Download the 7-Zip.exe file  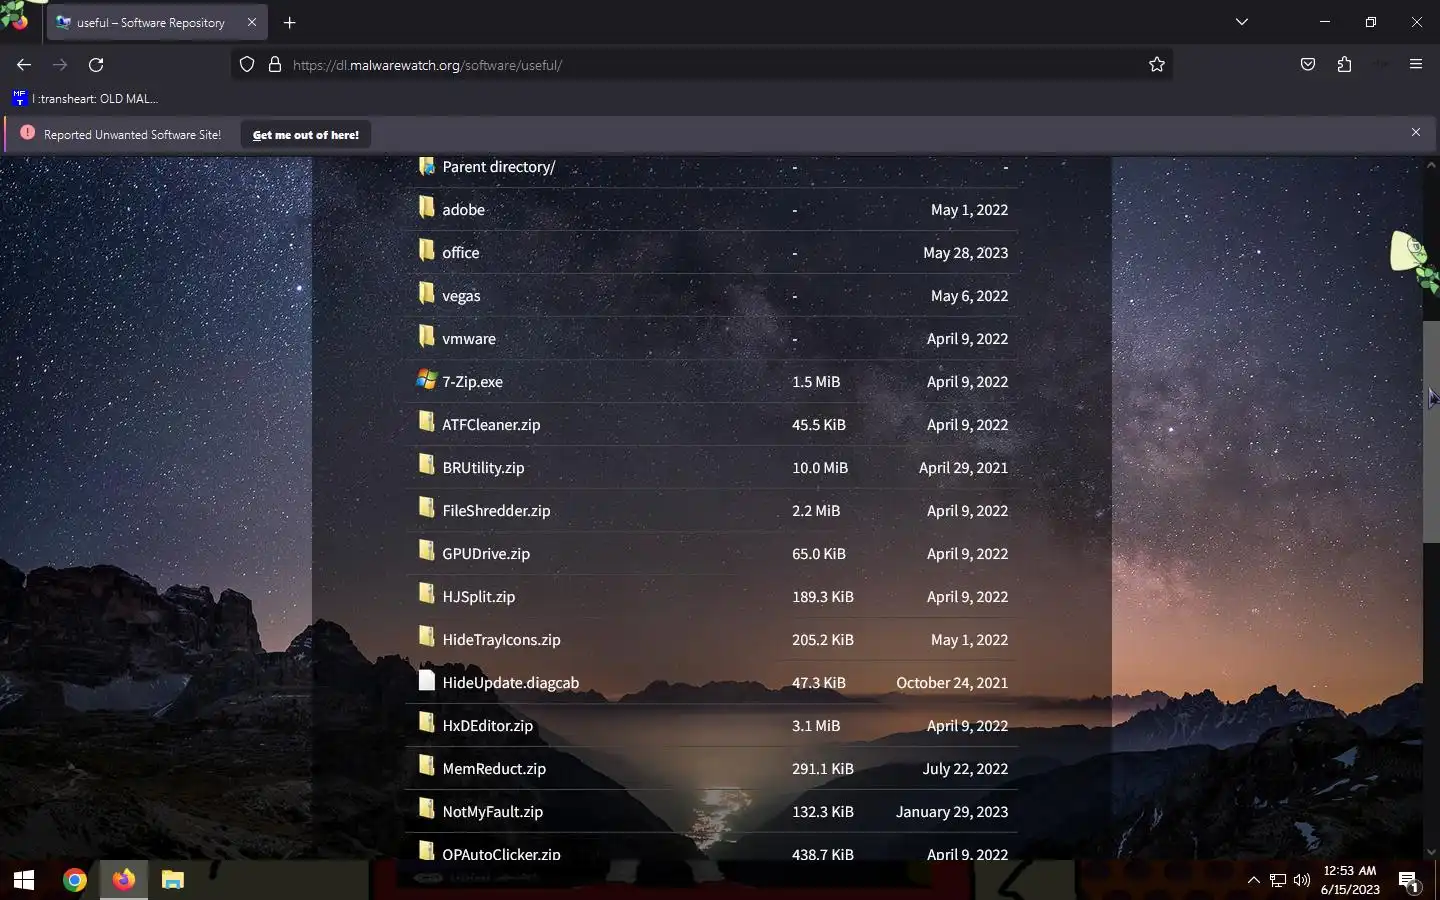[x=472, y=382]
